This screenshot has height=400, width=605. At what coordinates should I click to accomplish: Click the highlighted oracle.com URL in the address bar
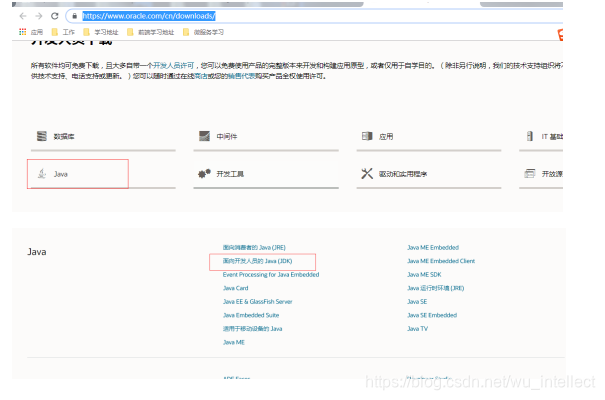(149, 16)
